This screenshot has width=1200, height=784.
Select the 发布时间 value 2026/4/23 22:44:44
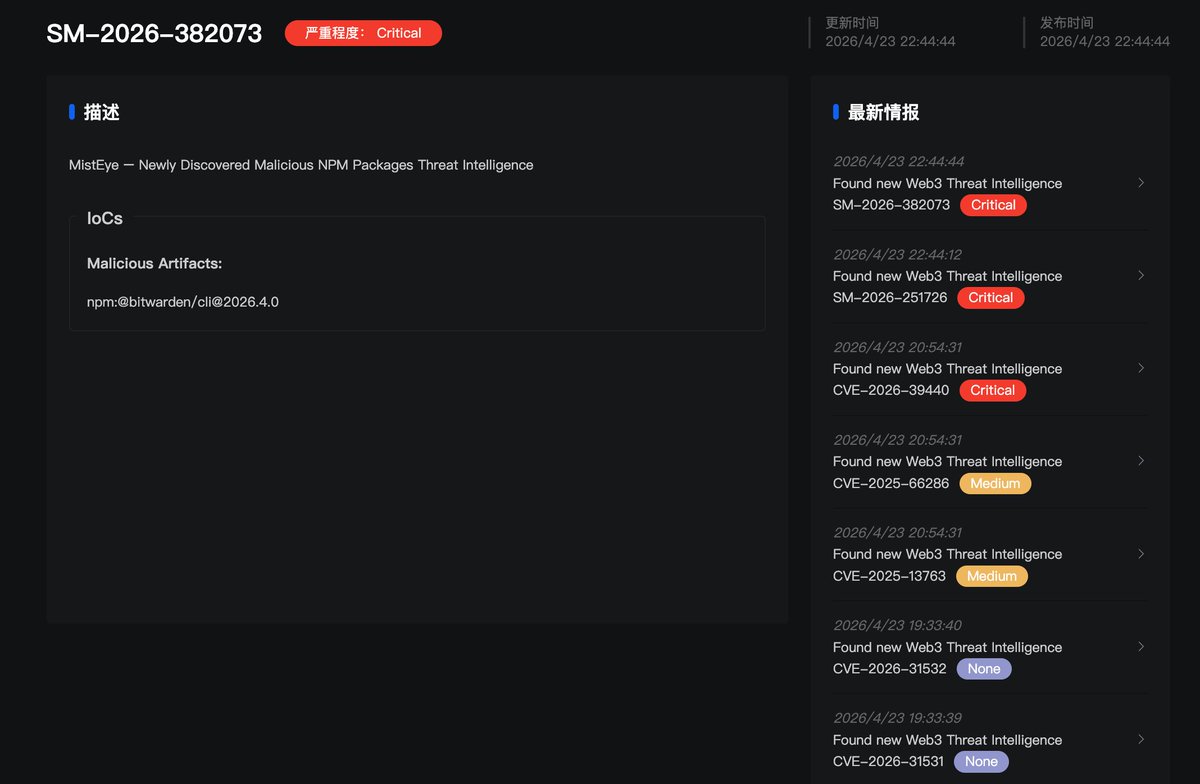point(1105,41)
